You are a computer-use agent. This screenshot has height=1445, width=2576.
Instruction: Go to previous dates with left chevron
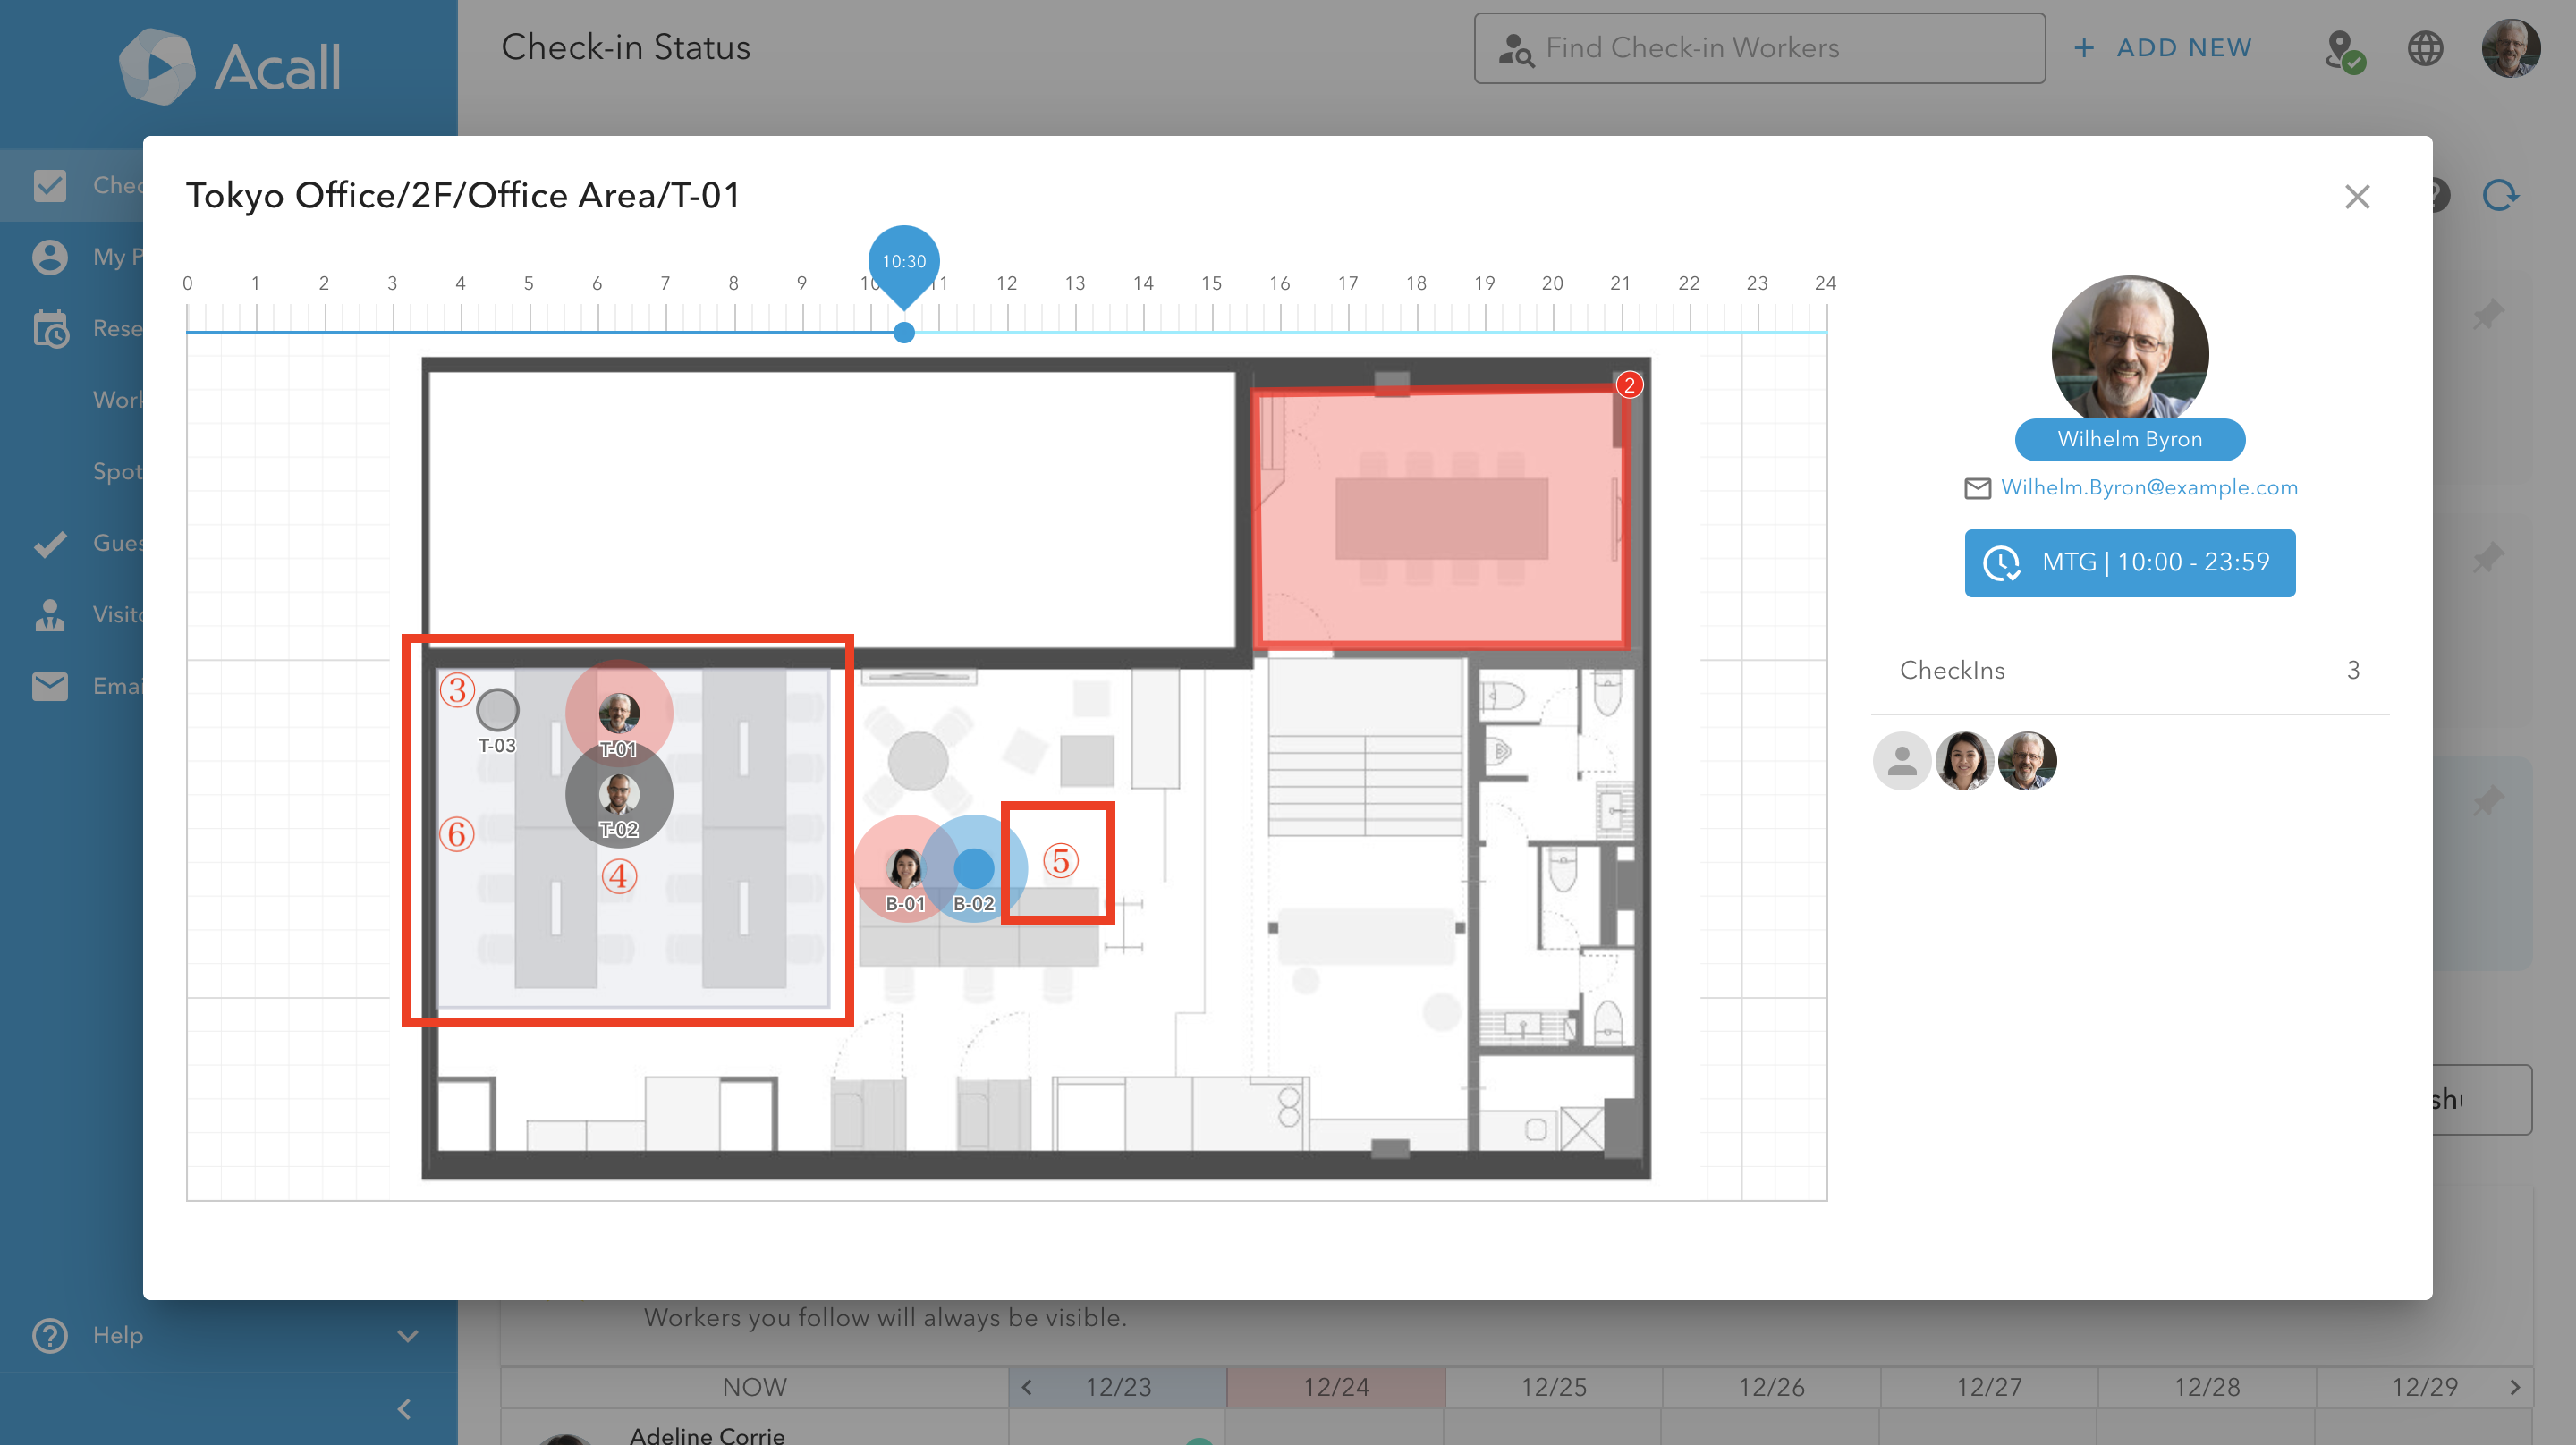point(1027,1387)
